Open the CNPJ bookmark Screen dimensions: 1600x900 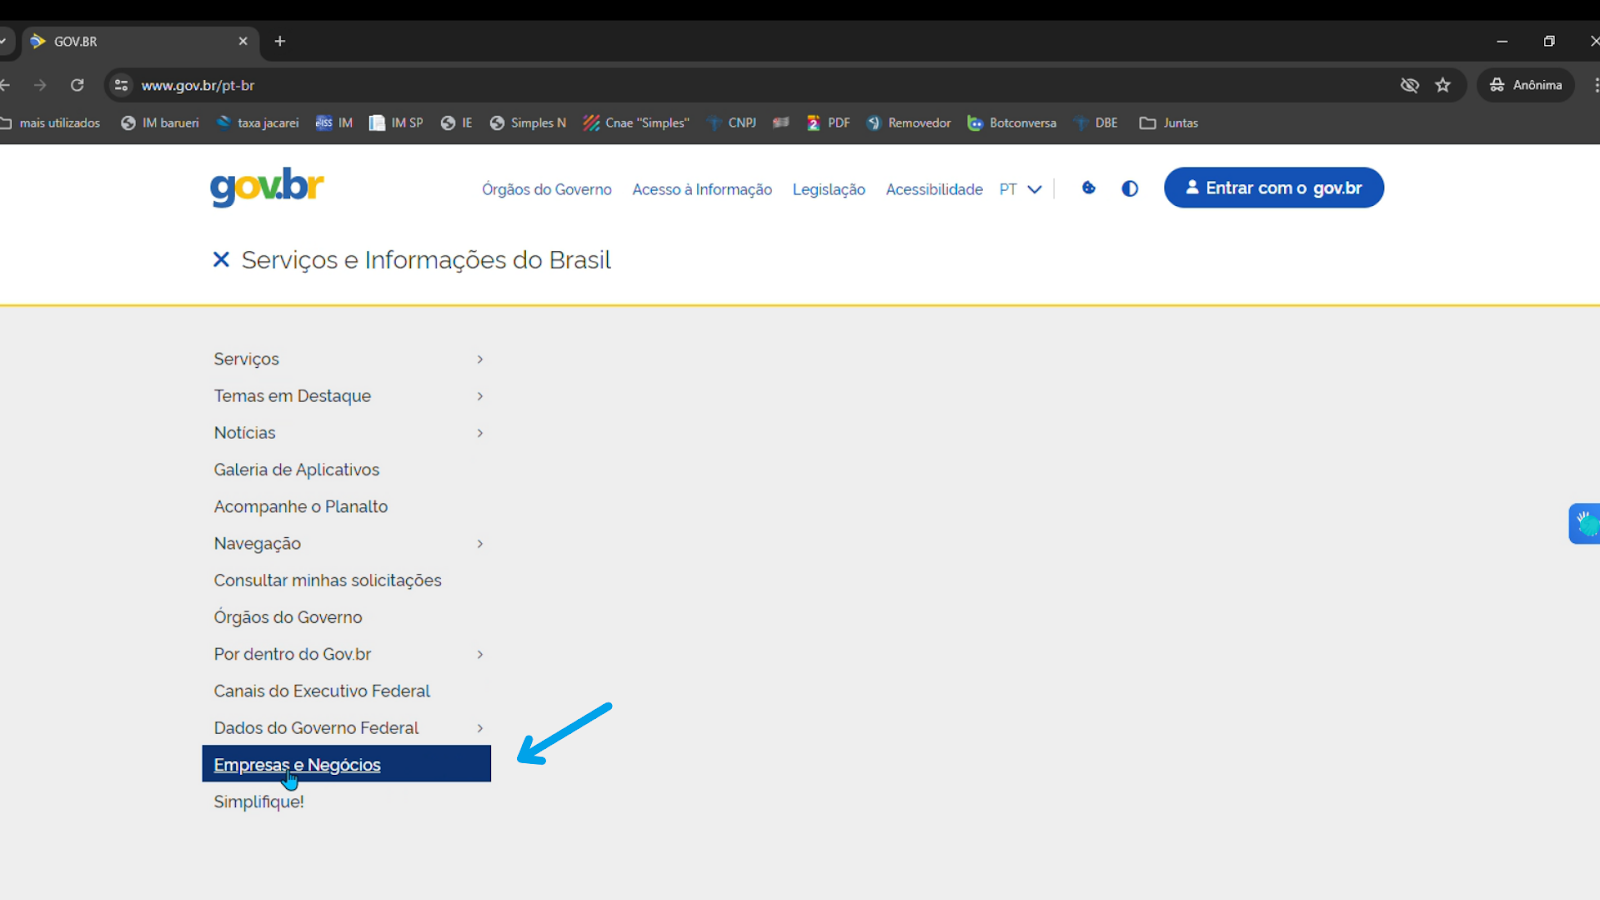tap(731, 123)
